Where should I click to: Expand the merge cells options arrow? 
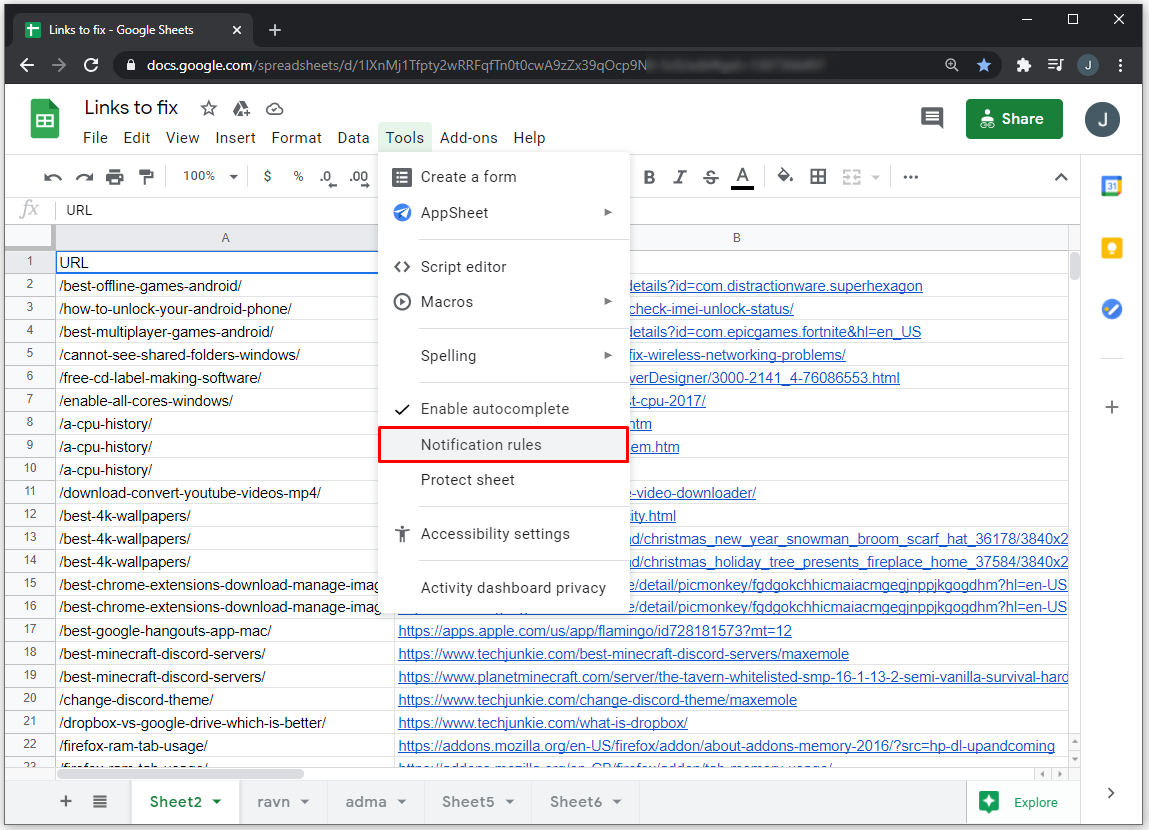pyautogui.click(x=876, y=177)
